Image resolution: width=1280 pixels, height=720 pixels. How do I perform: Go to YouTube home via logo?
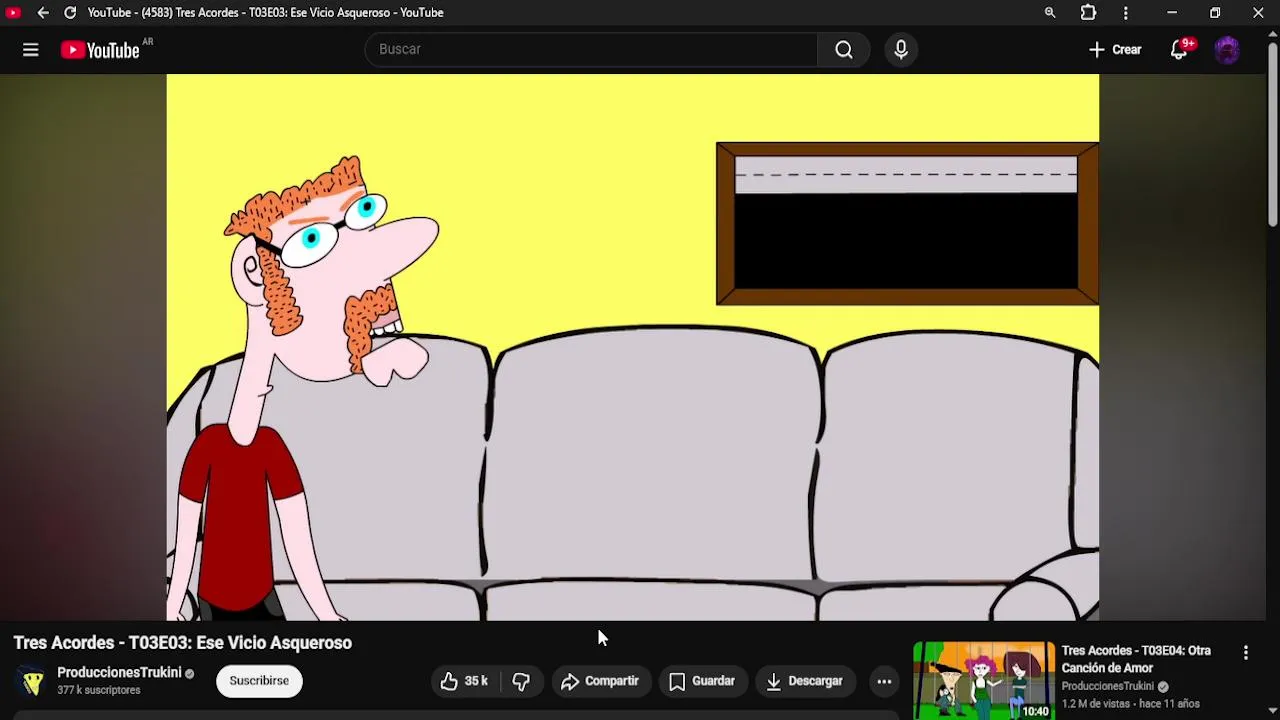pyautogui.click(x=100, y=50)
